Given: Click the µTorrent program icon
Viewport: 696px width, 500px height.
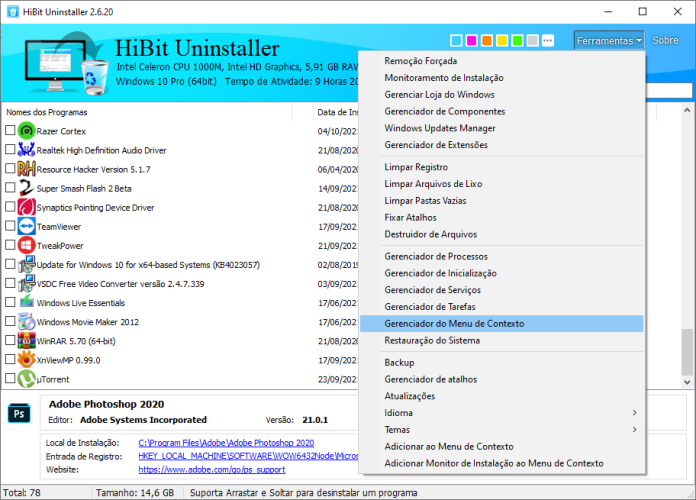Looking at the screenshot, I should (27, 379).
